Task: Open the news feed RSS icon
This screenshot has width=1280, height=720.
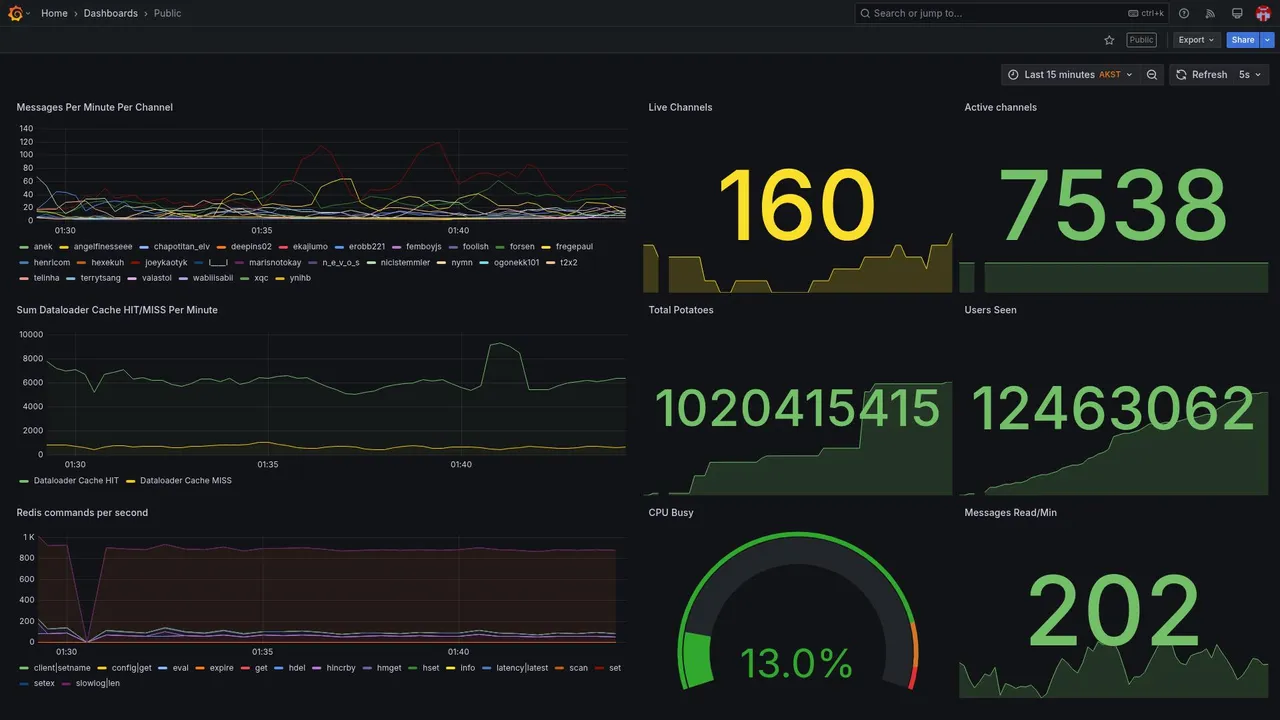Action: click(x=1210, y=13)
